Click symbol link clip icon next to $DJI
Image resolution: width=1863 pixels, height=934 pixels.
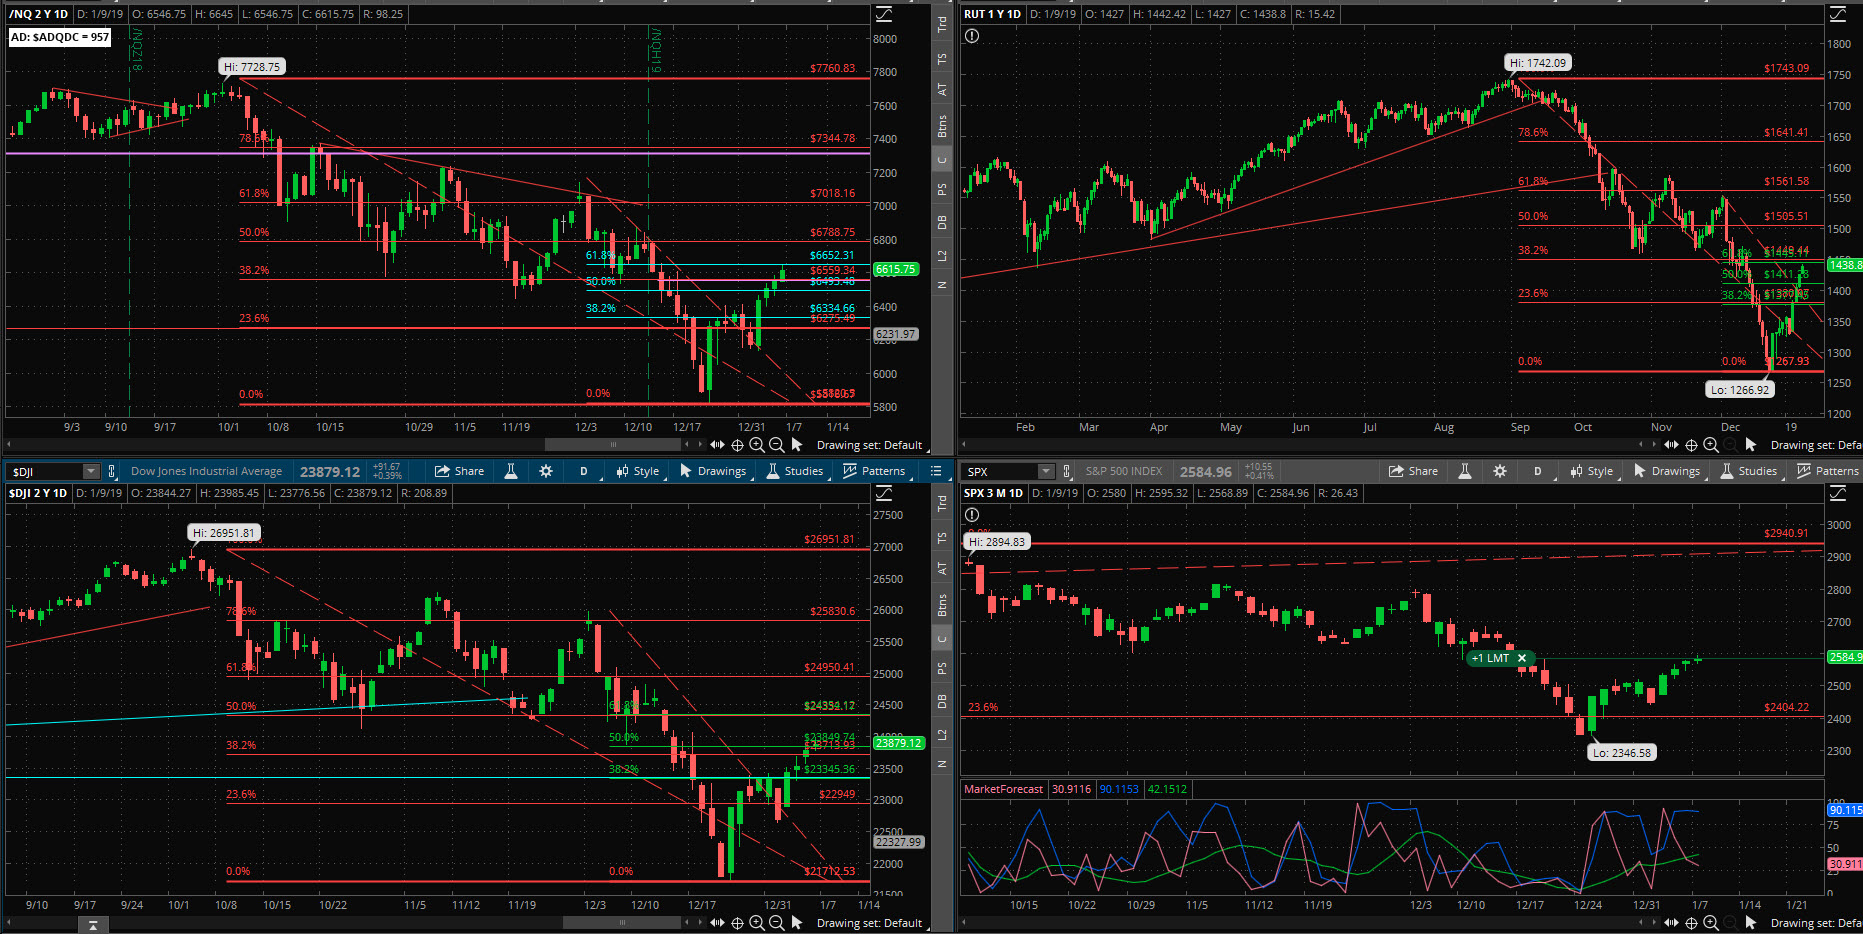(112, 471)
